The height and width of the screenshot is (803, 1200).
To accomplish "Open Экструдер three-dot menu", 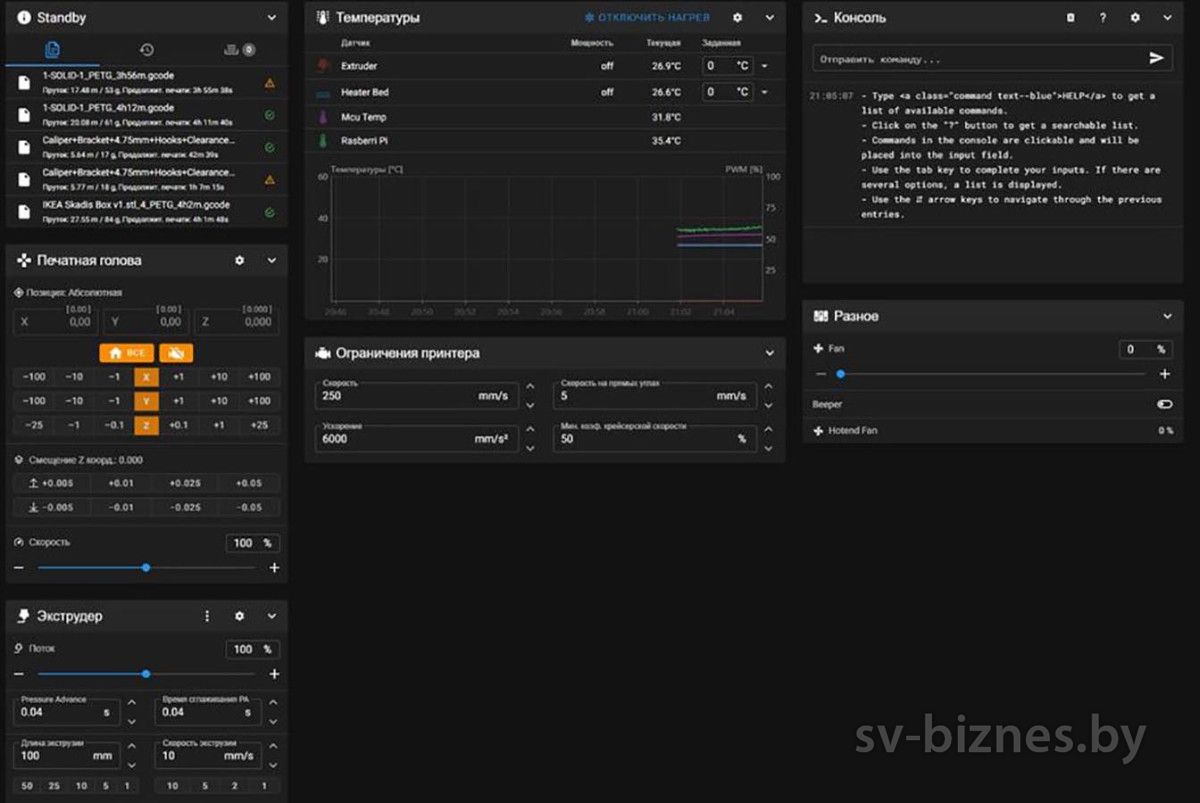I will (207, 616).
